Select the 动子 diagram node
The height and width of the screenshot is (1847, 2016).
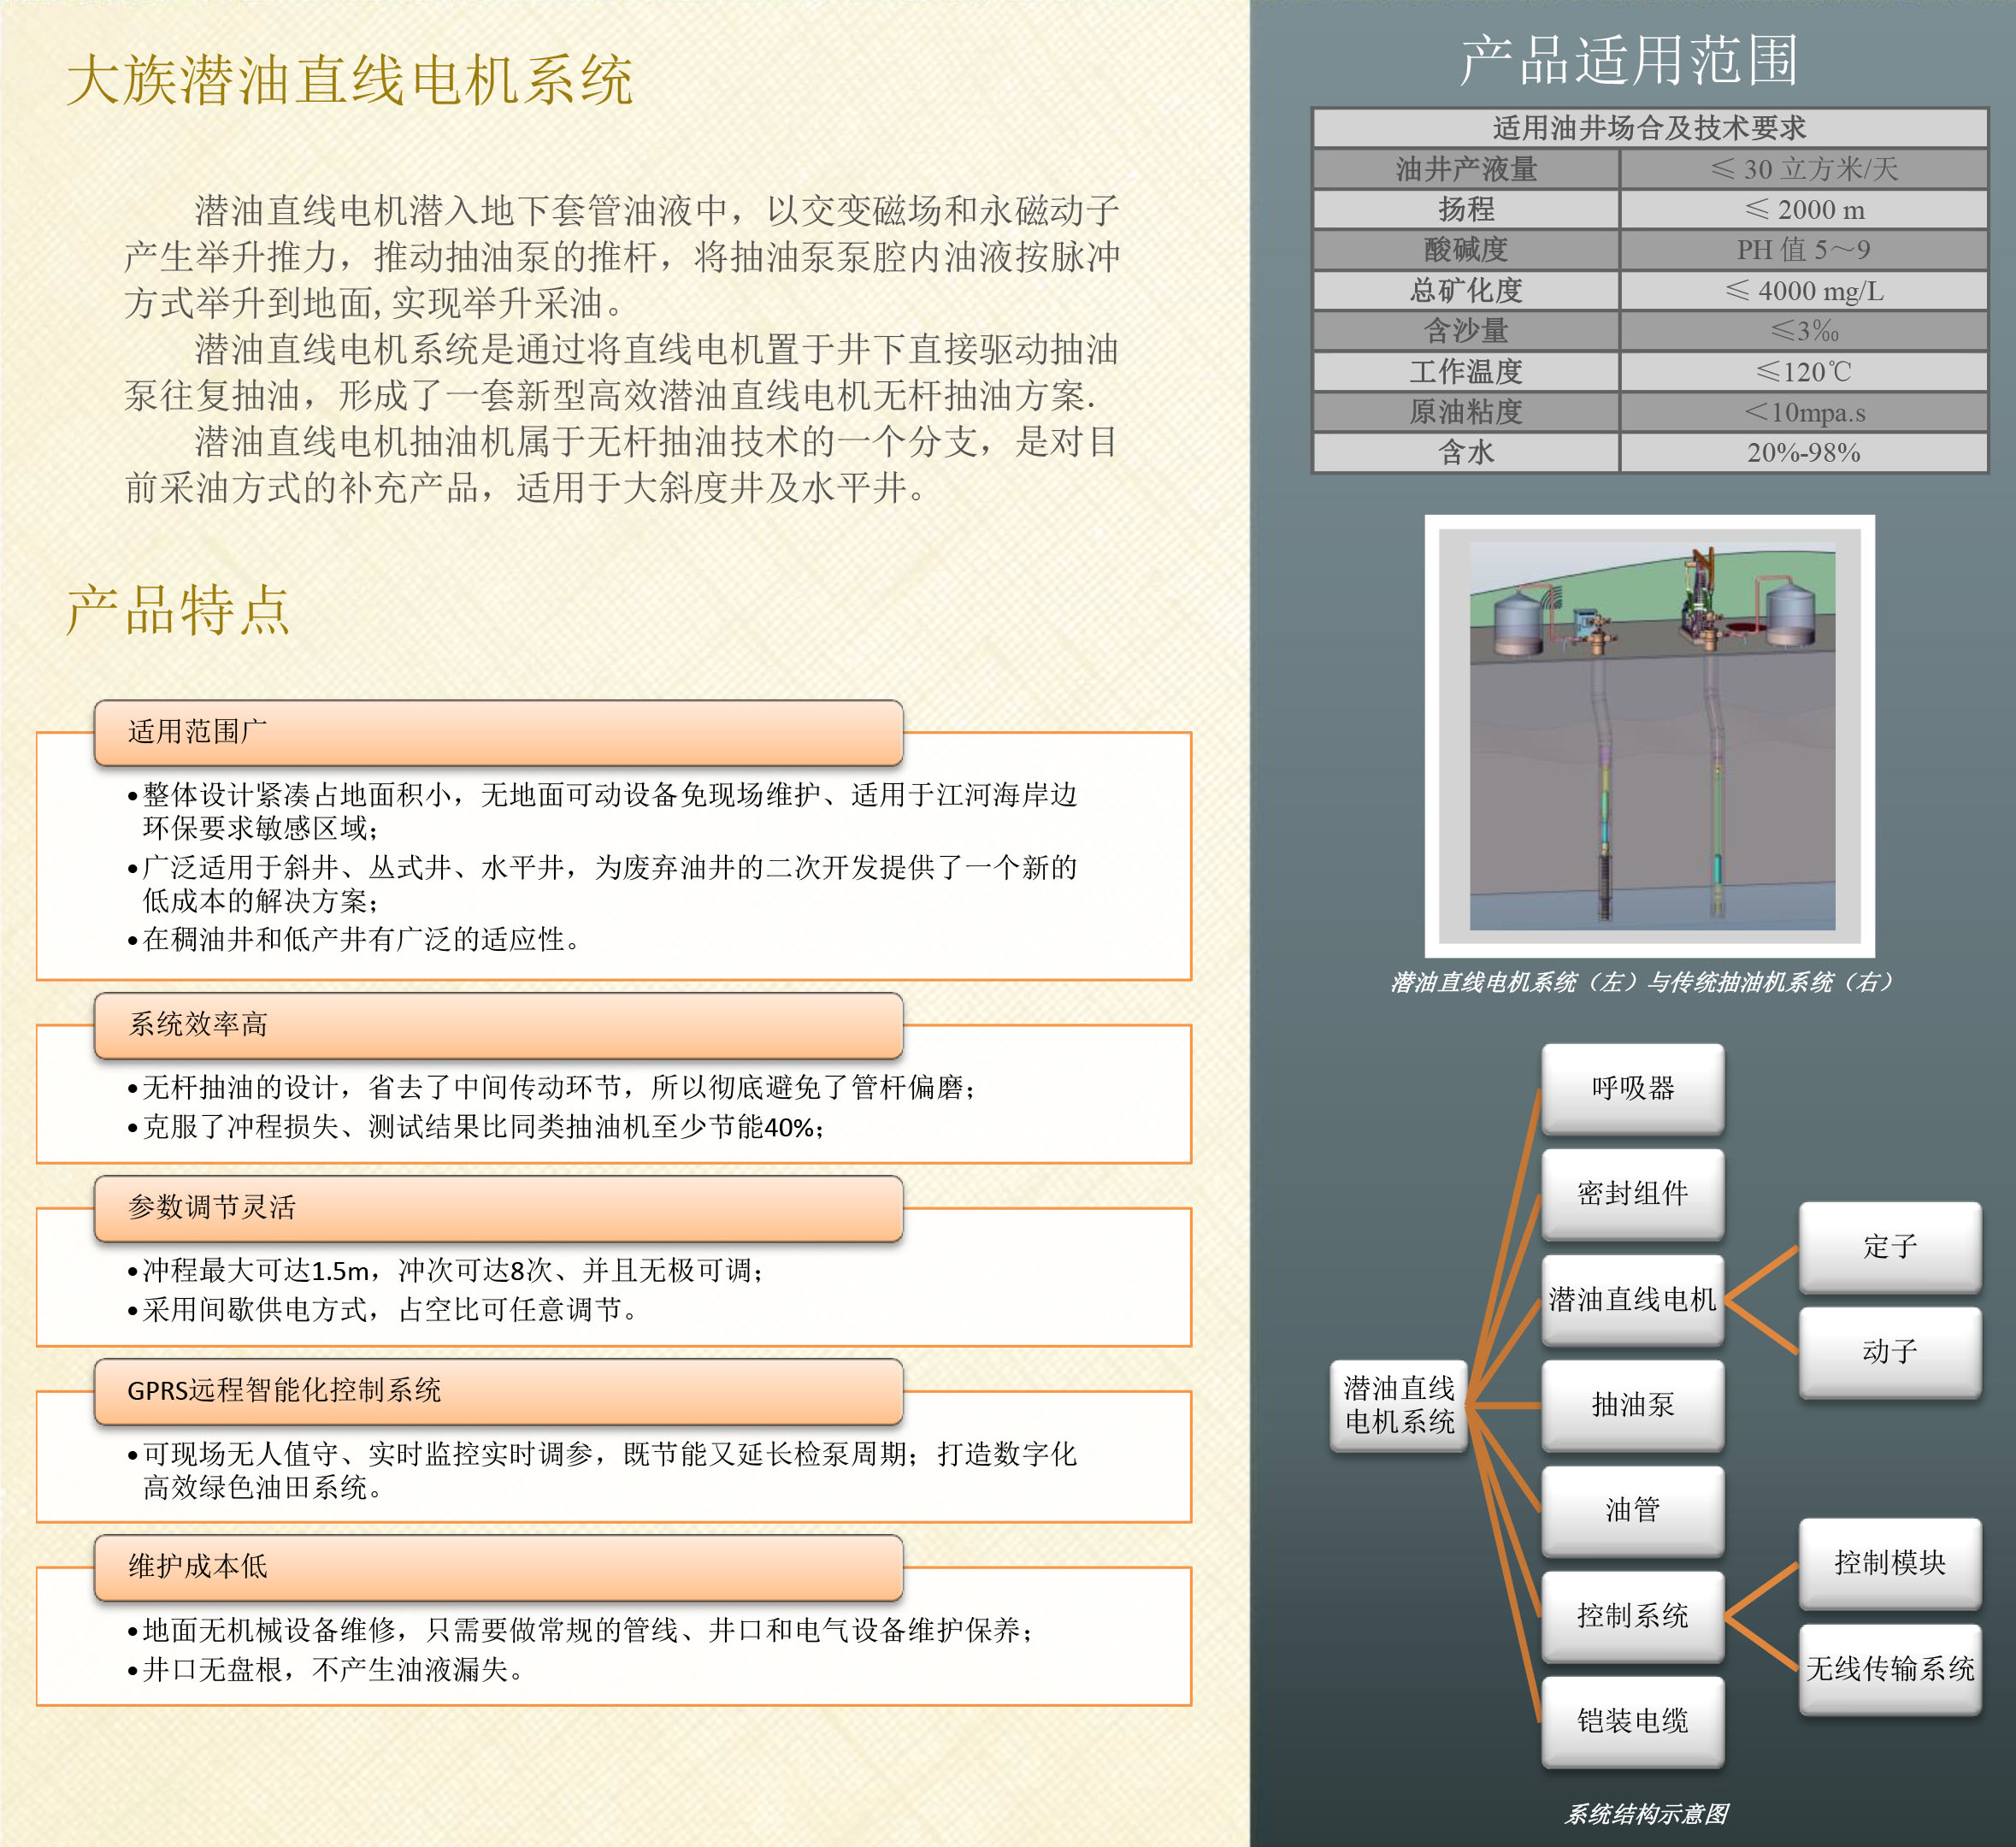(1890, 1352)
